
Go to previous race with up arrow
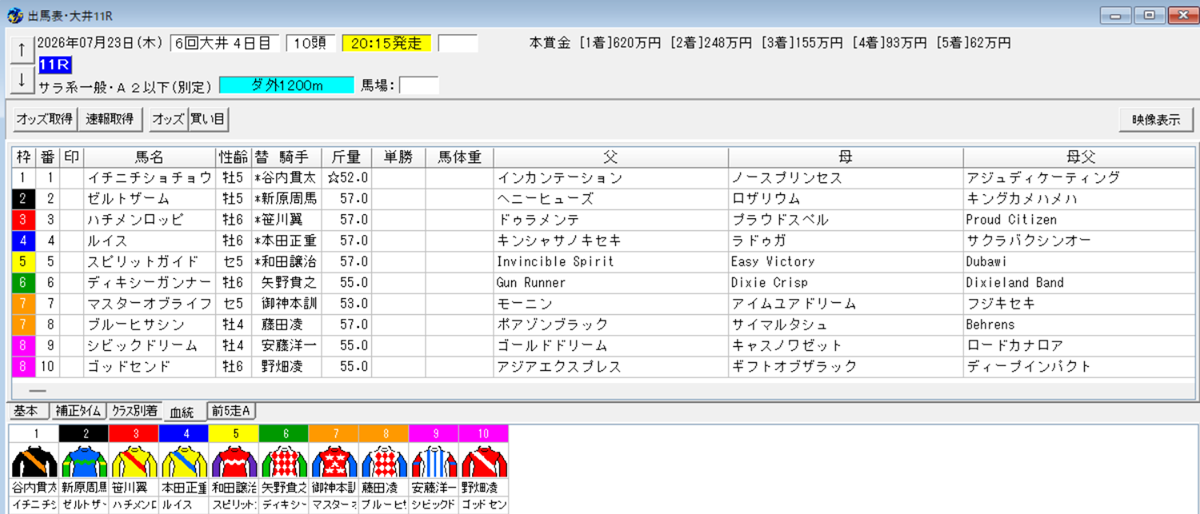21,49
